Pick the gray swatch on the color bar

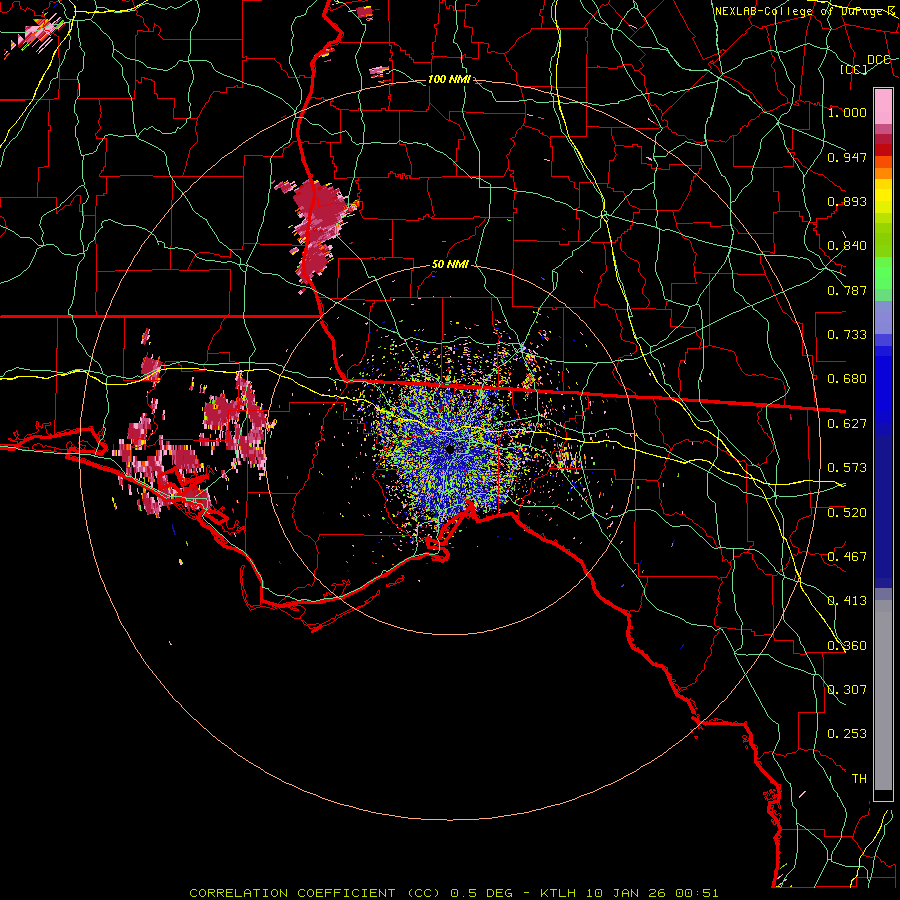coord(883,695)
